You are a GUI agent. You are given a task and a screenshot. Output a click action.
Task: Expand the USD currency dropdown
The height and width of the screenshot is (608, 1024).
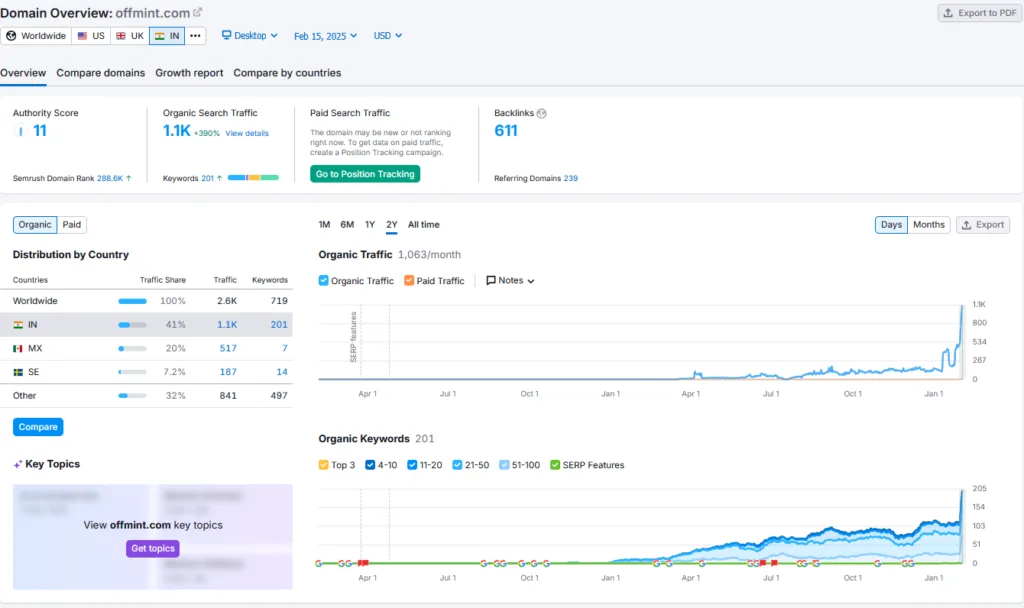pos(387,36)
